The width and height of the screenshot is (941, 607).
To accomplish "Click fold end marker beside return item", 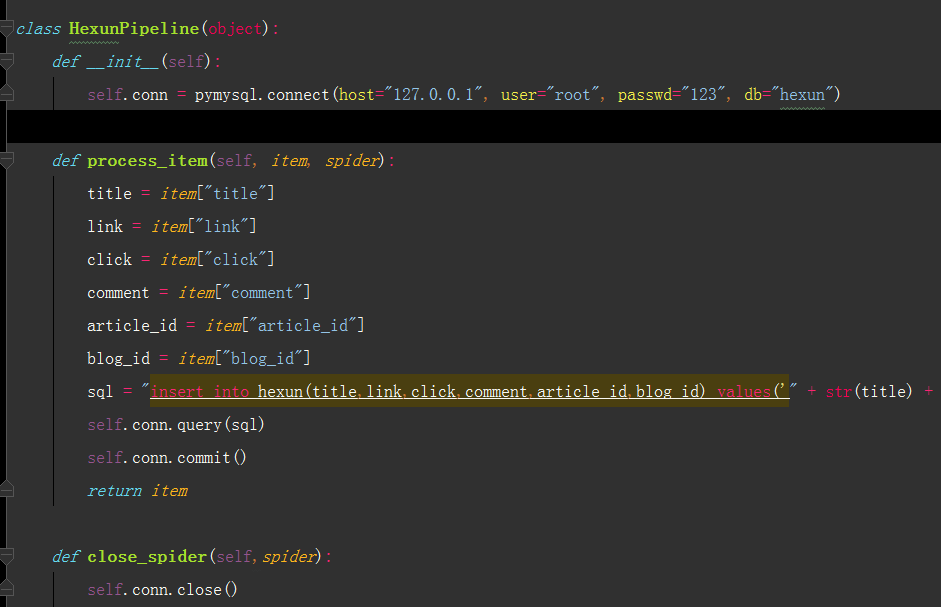I will [7, 490].
